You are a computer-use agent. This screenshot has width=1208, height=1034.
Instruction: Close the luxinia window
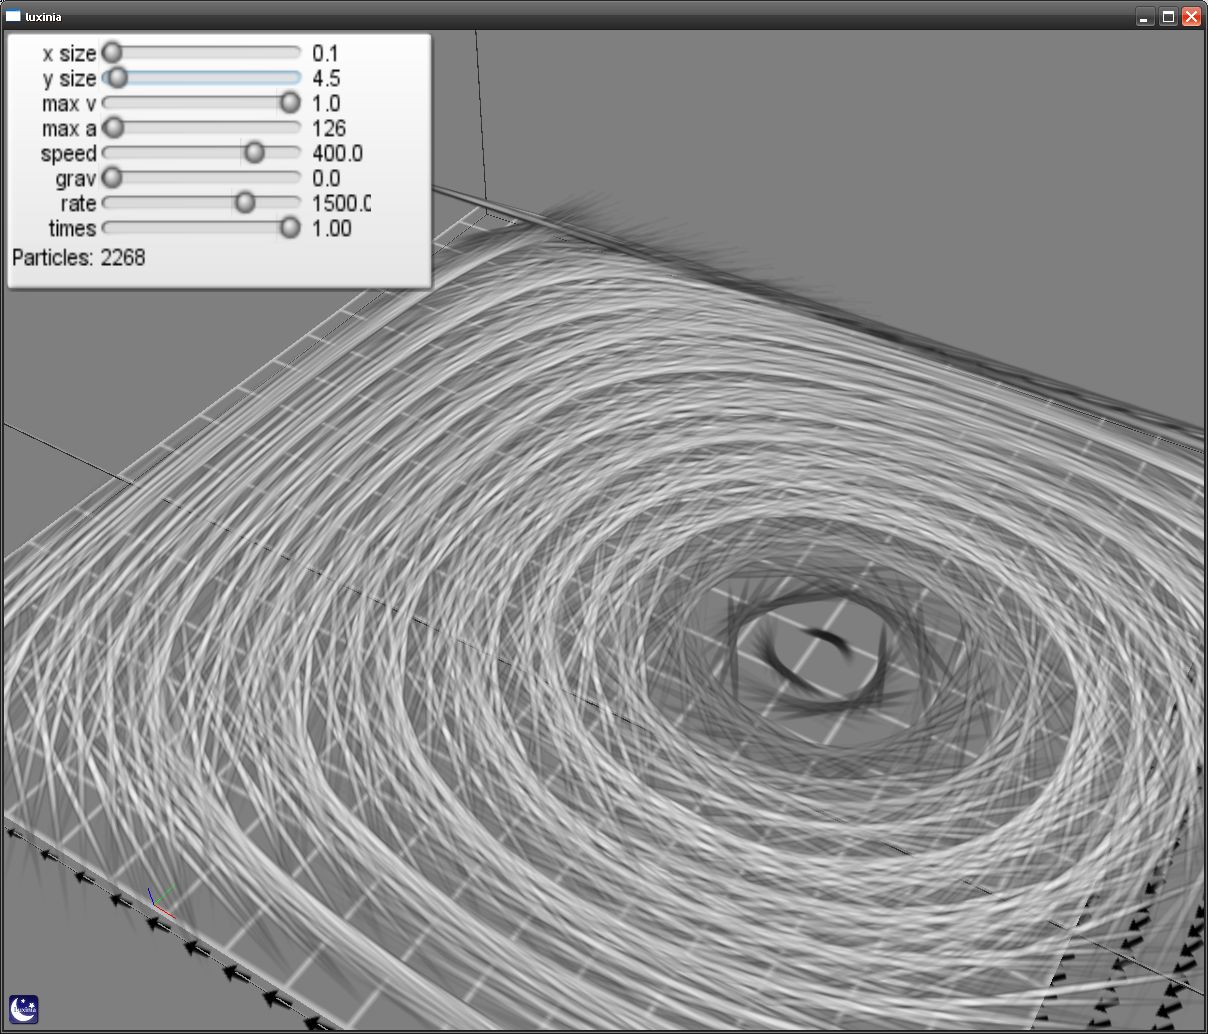[1191, 17]
